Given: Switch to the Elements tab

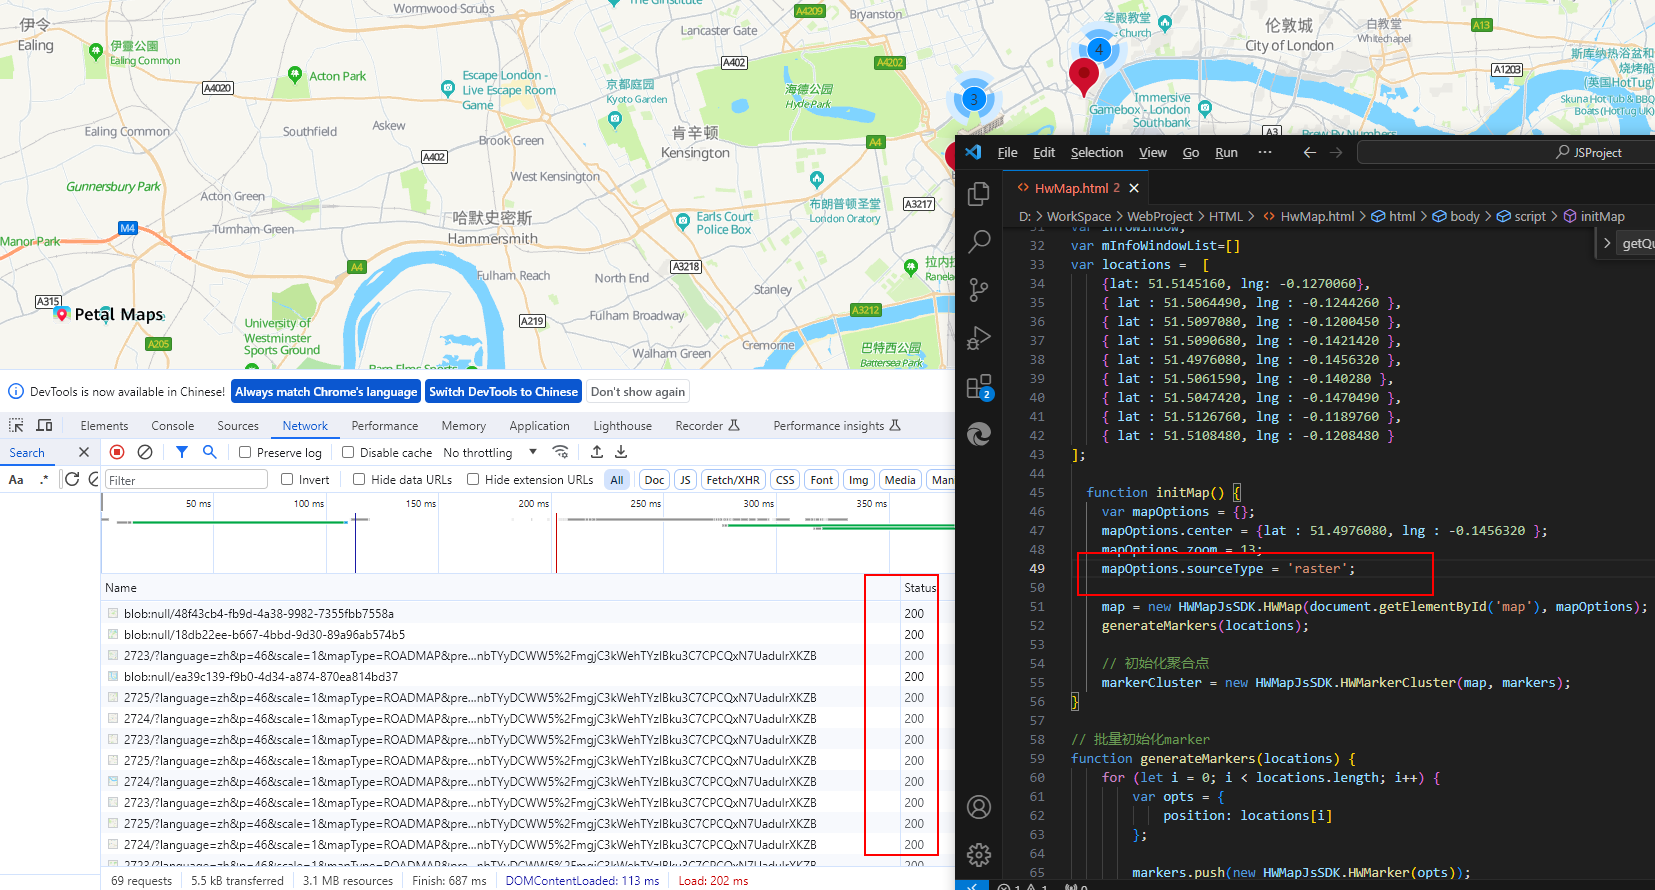Looking at the screenshot, I should (x=104, y=425).
